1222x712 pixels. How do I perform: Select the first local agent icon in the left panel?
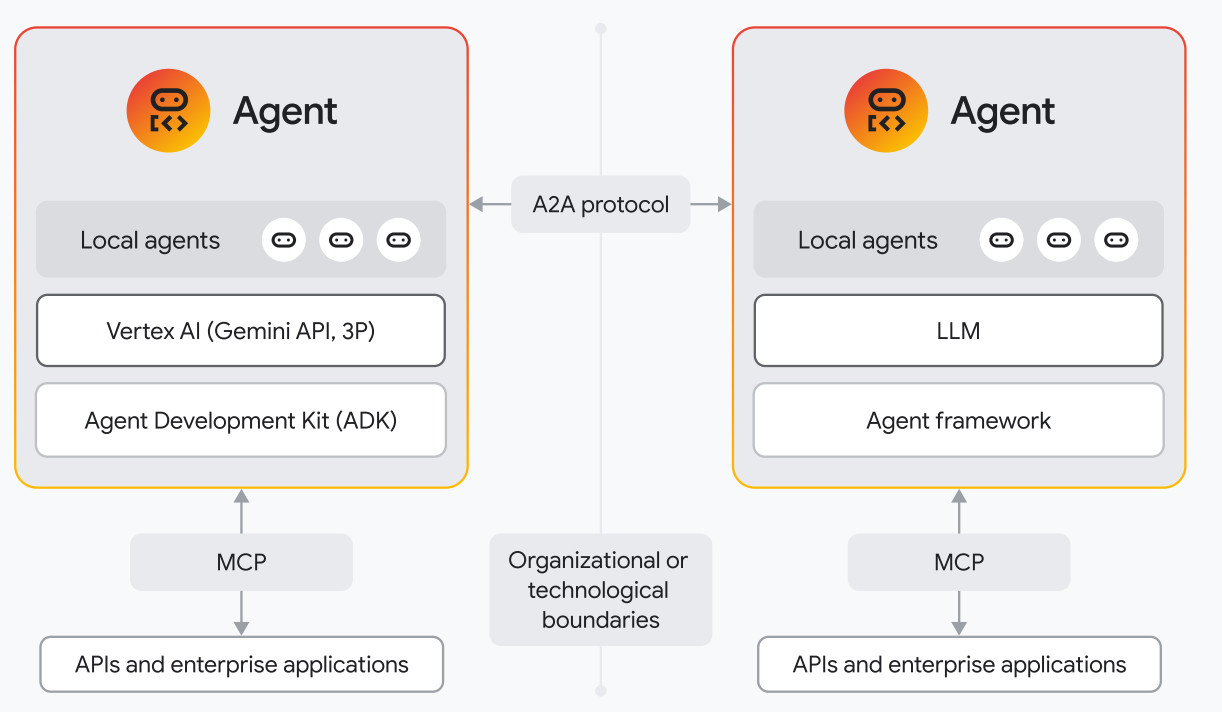[284, 240]
